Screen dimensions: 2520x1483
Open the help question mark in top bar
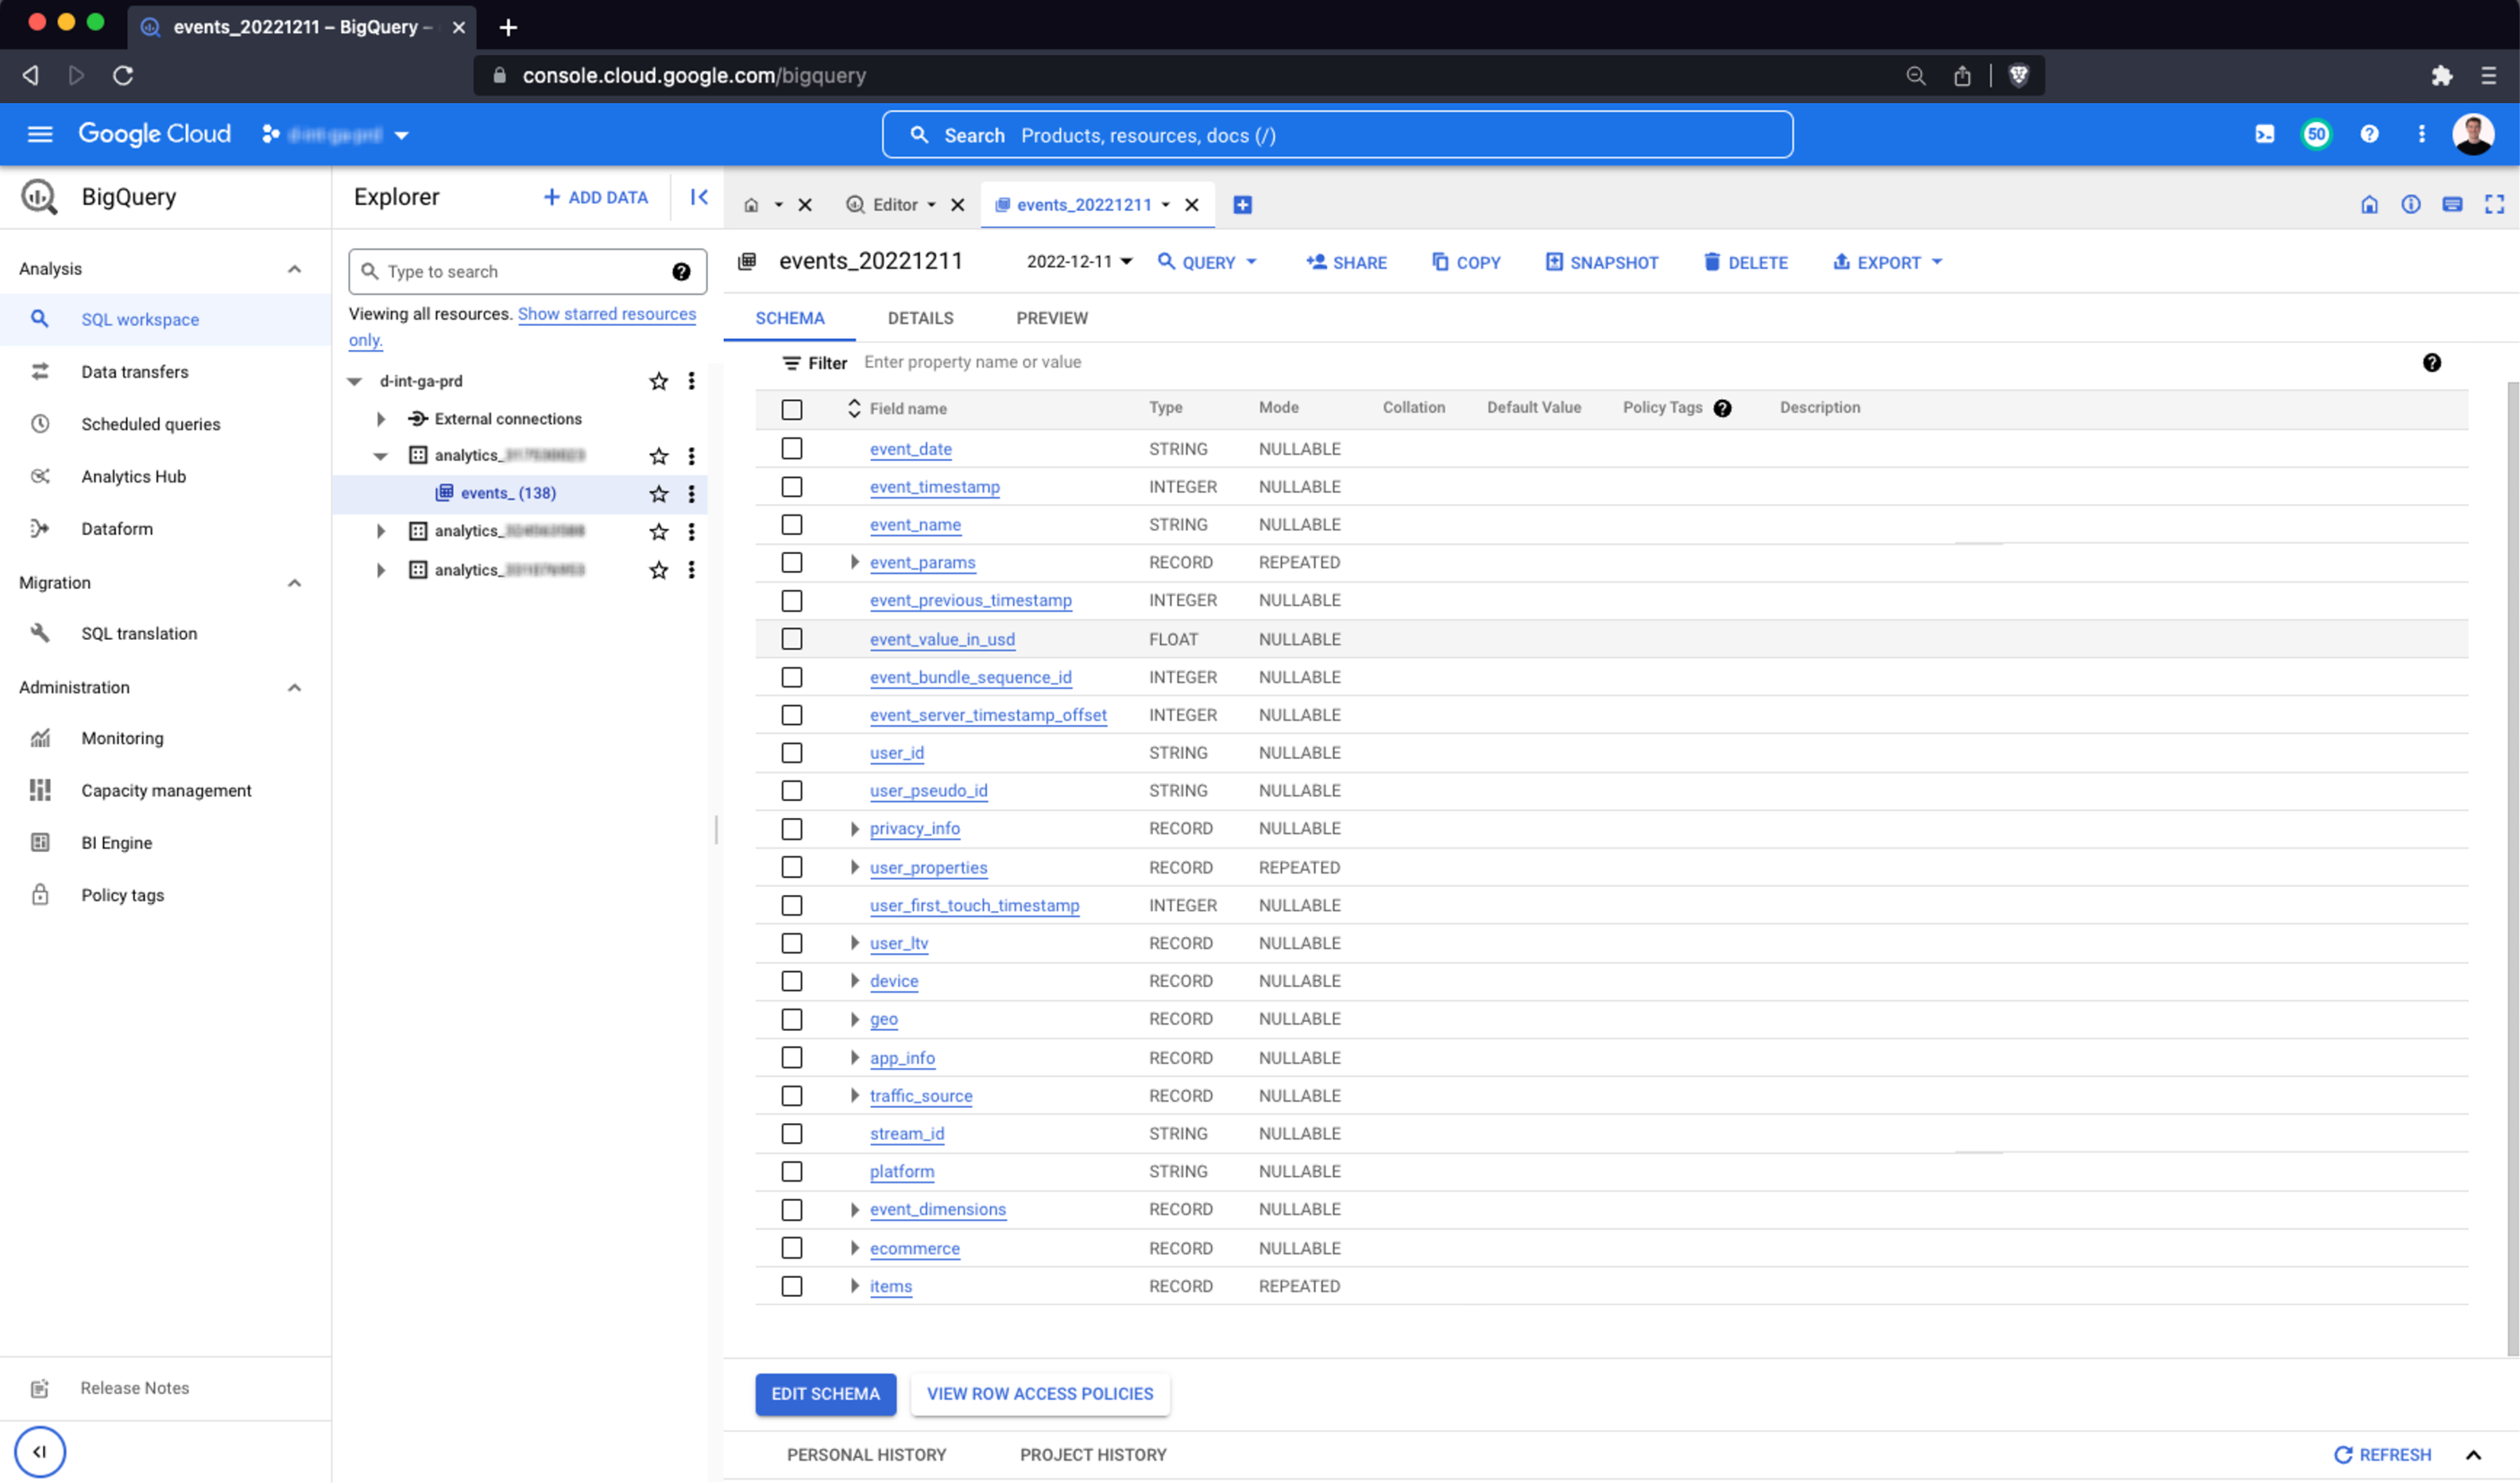click(x=2369, y=134)
